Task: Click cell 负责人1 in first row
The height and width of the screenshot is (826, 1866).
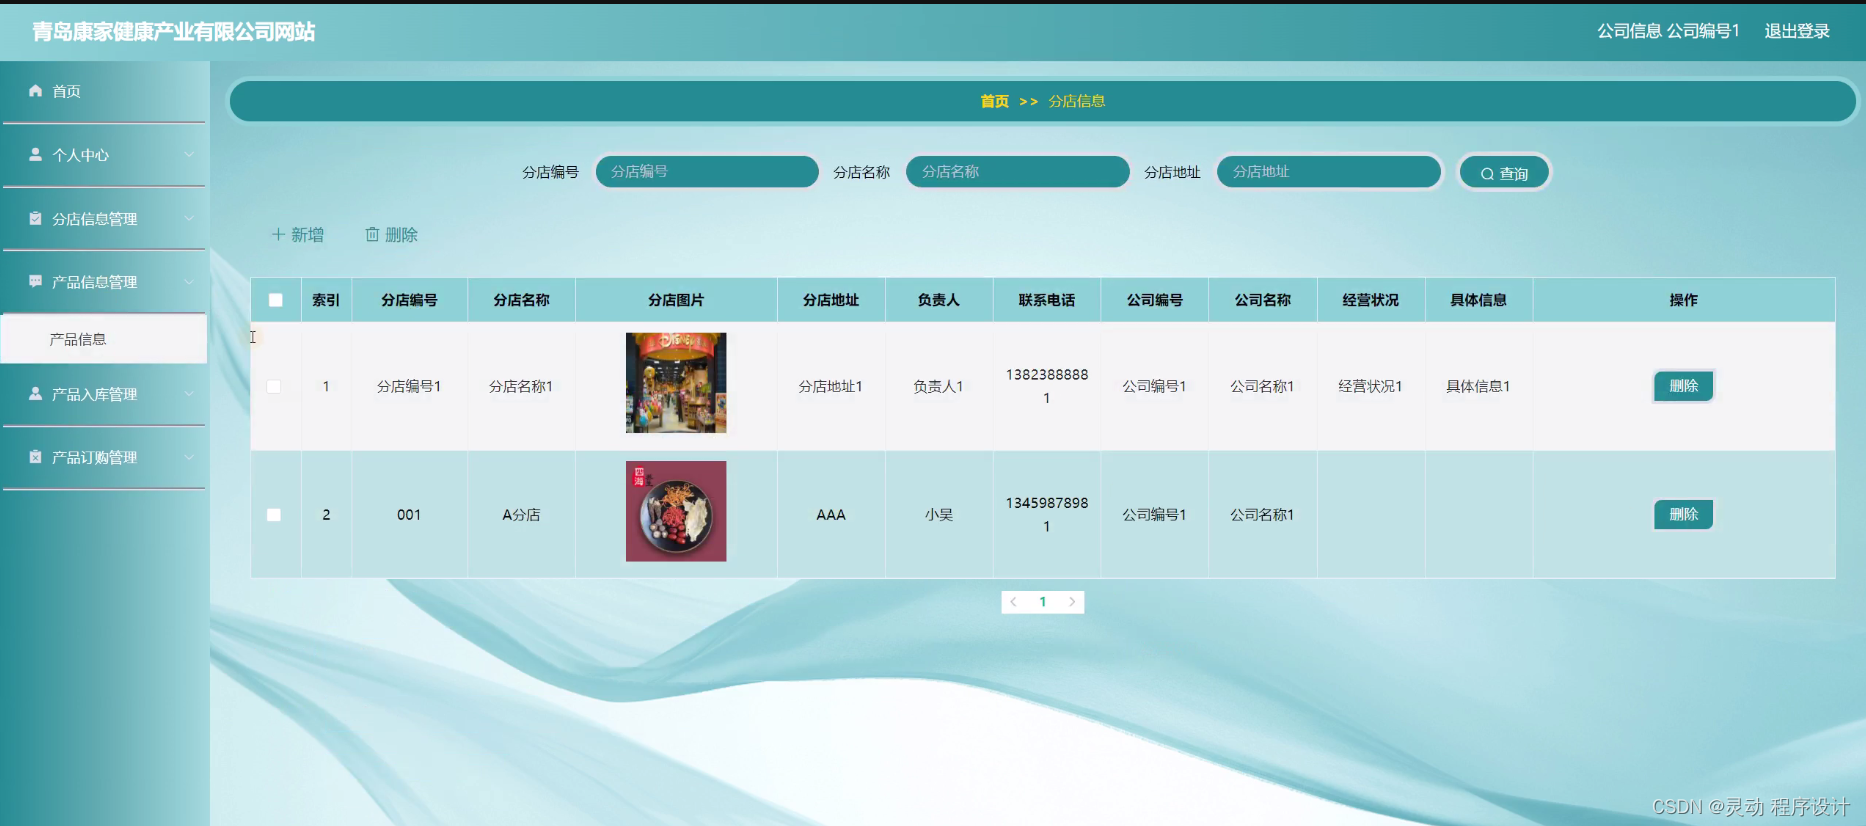Action: pyautogui.click(x=938, y=386)
